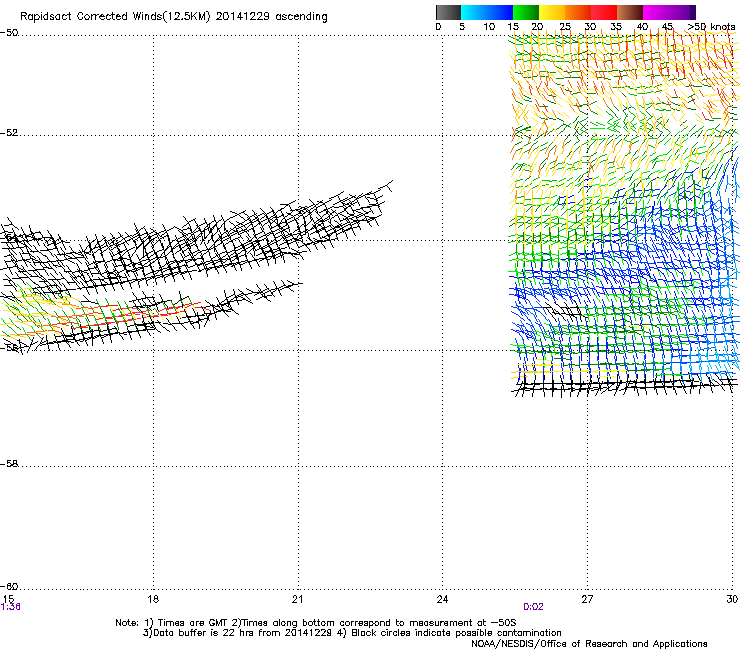Click the black wind barb row at right swath bottom

click(624, 386)
